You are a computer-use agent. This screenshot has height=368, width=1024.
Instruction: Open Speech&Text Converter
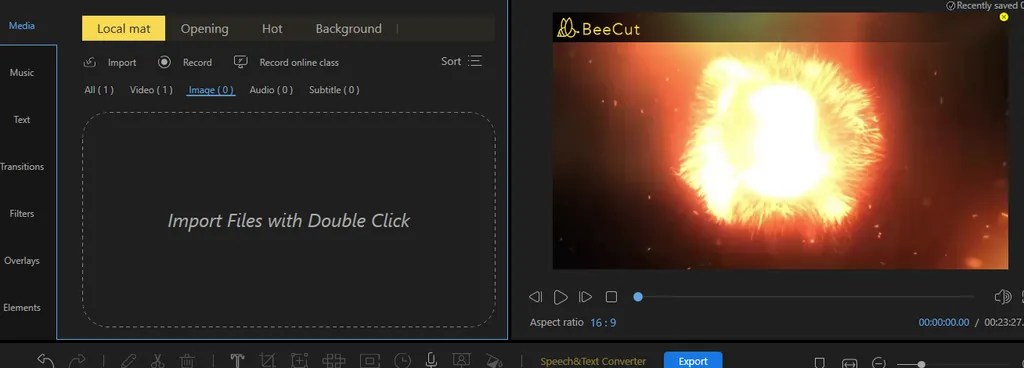tap(593, 361)
